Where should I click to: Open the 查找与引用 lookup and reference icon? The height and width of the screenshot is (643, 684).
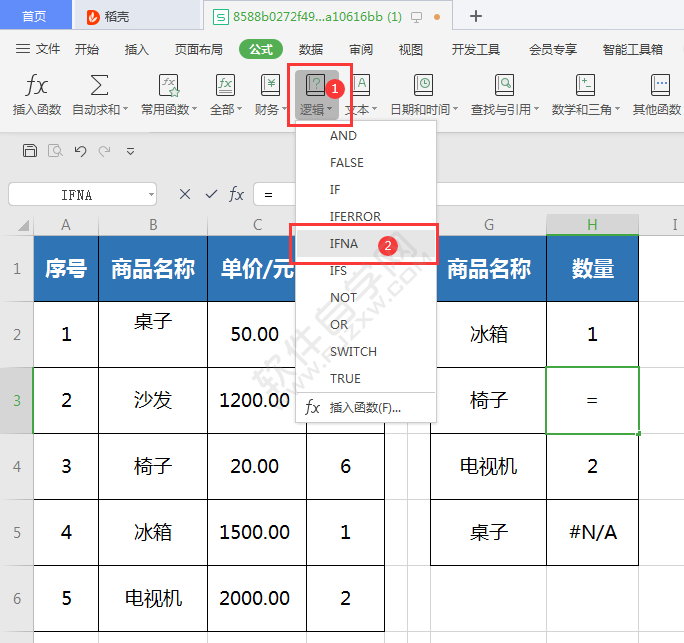[504, 85]
